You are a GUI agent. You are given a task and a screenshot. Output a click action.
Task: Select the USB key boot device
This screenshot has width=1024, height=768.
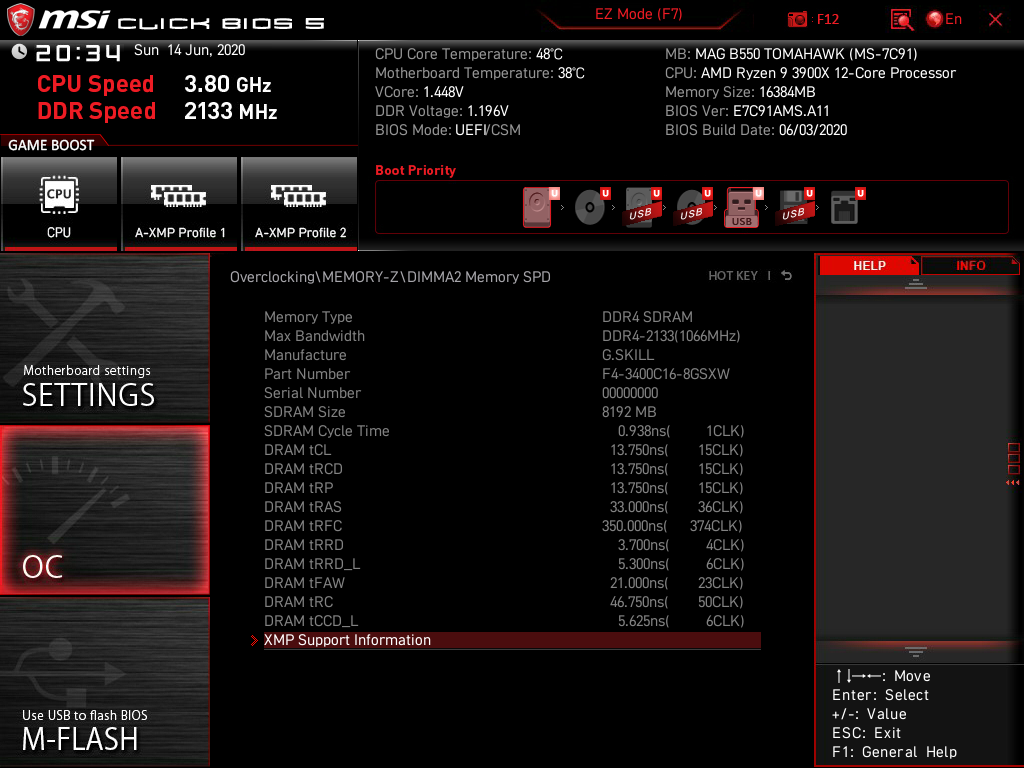pyautogui.click(x=743, y=207)
